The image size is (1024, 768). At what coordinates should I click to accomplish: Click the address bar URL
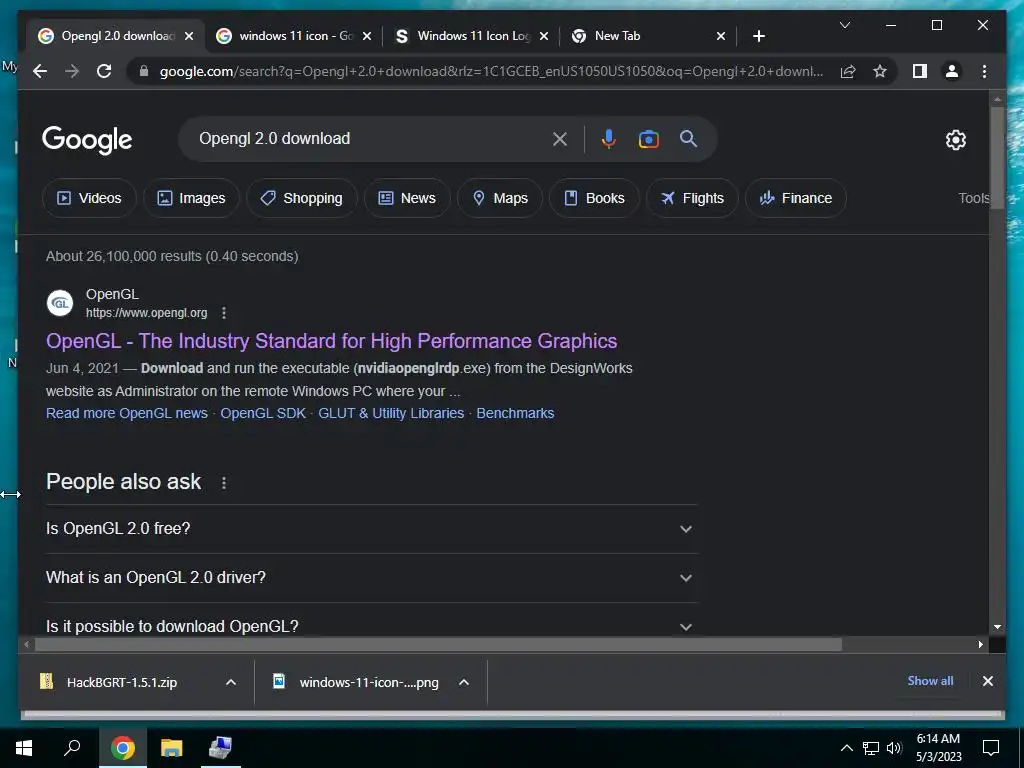[x=491, y=71]
